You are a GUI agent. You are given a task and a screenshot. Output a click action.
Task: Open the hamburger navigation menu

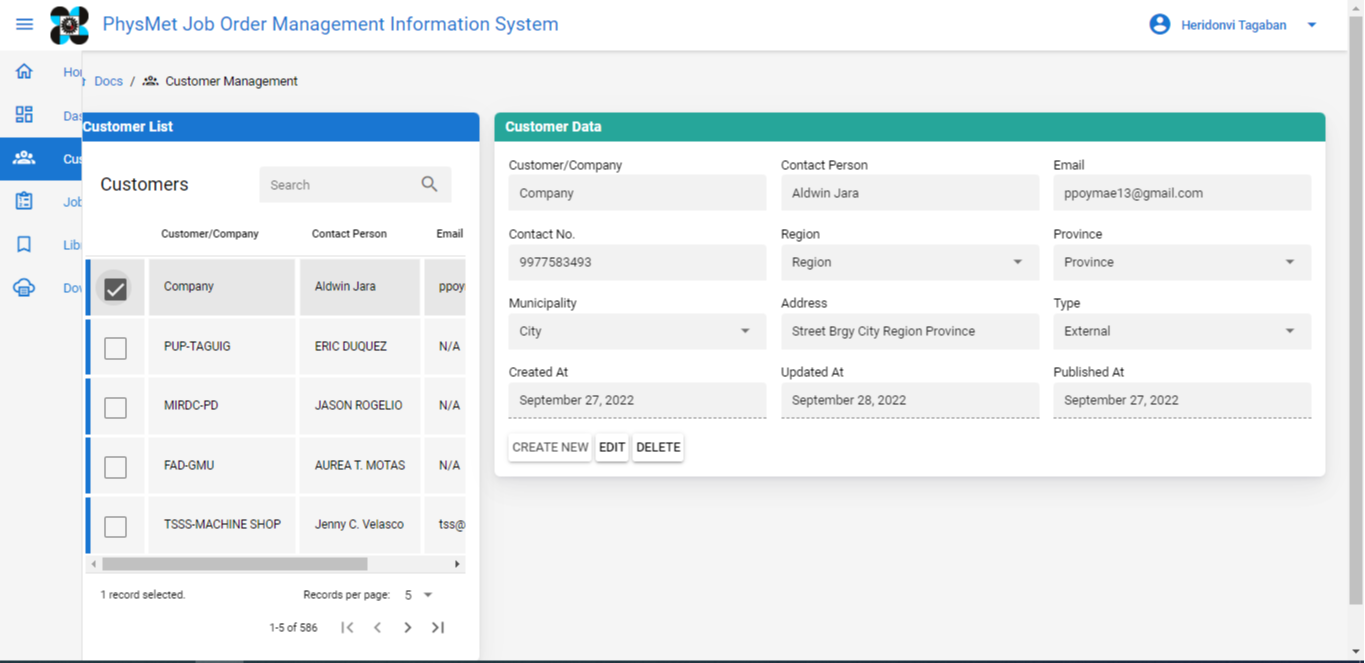pos(23,24)
